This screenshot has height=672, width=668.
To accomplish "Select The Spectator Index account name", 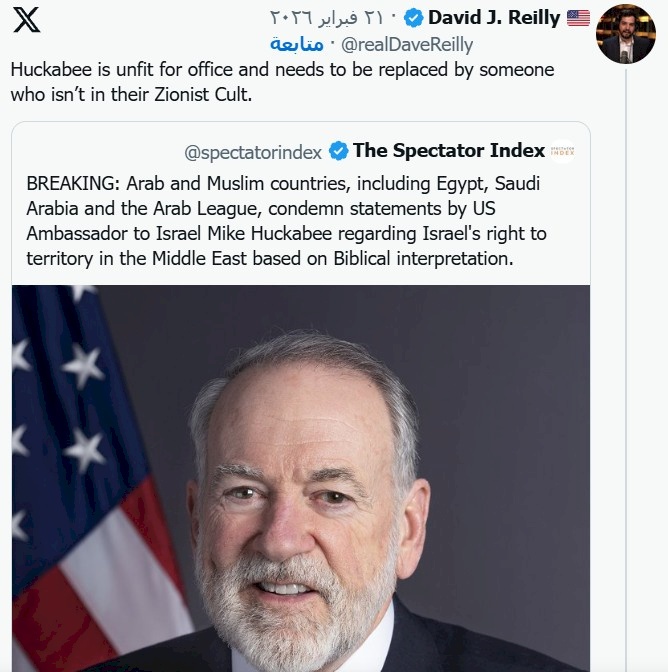I will pos(449,151).
